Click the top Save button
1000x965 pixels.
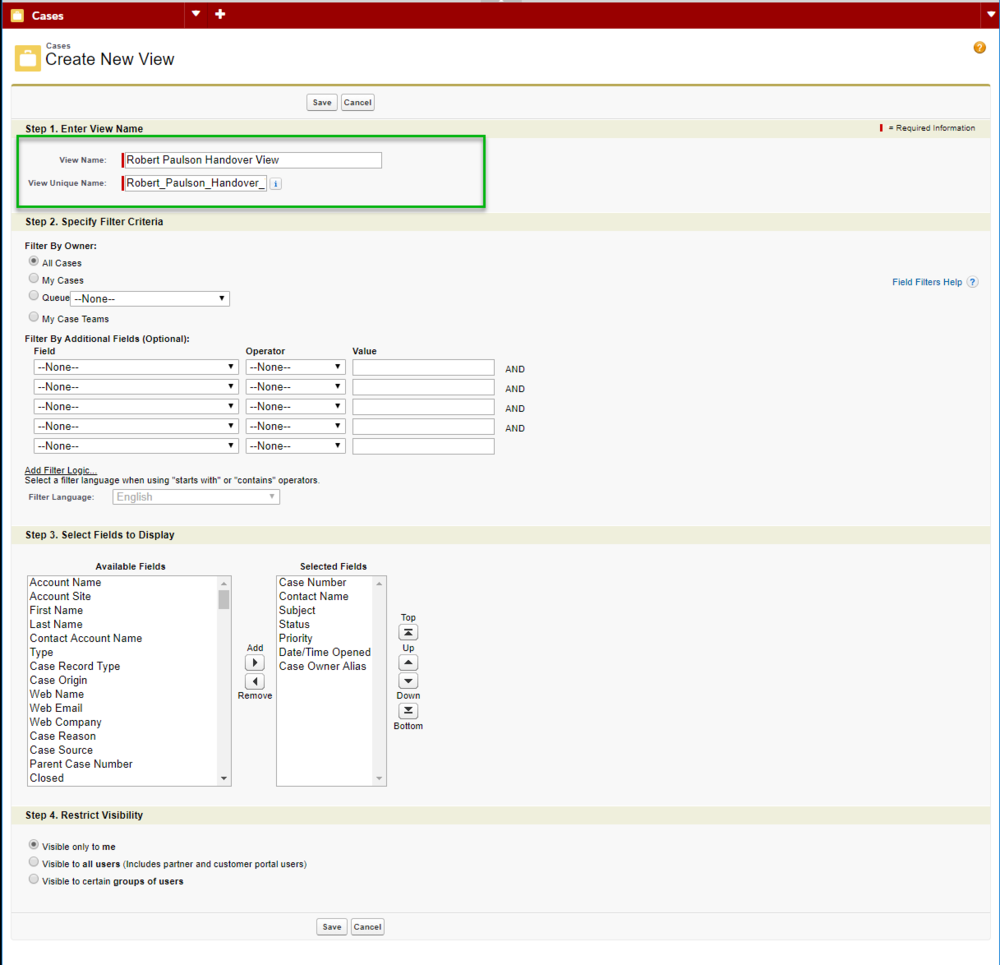322,102
